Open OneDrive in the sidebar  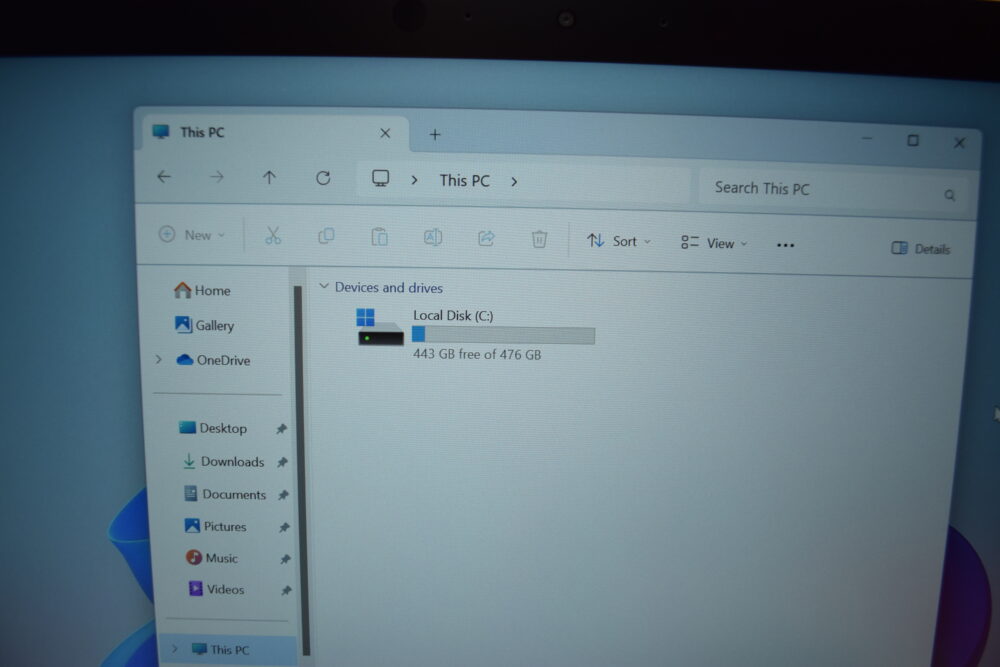(213, 360)
